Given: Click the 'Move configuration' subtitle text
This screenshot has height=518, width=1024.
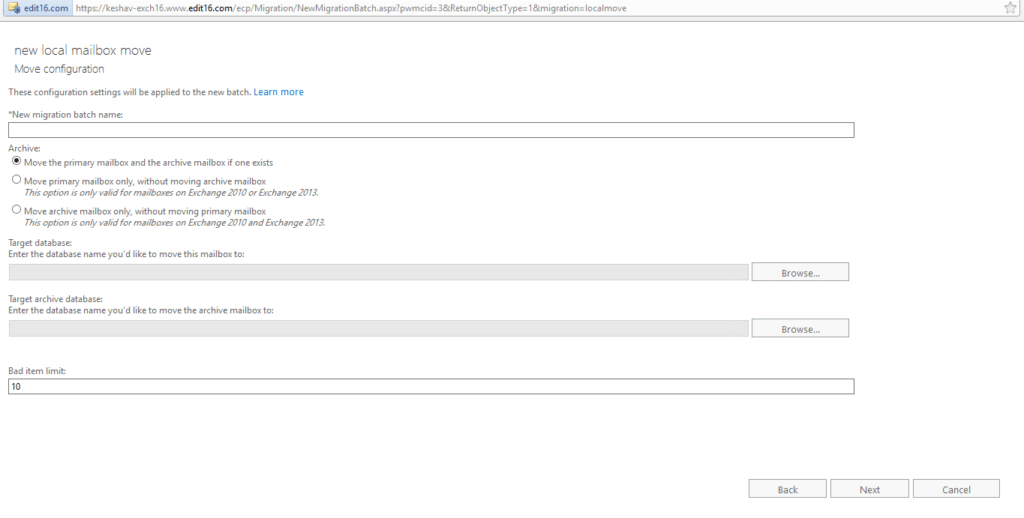Looking at the screenshot, I should (59, 69).
